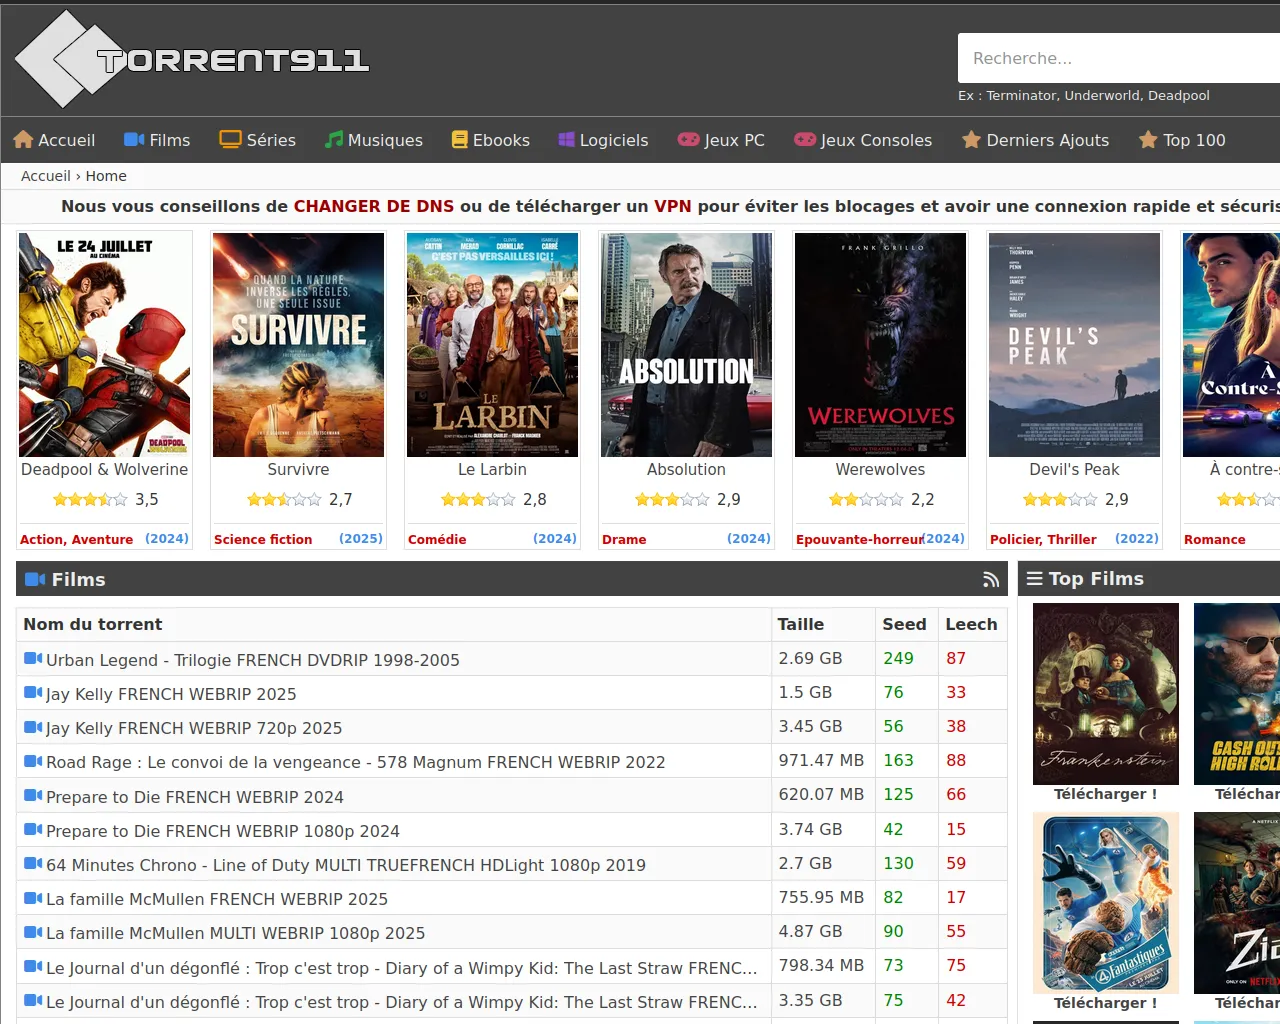The image size is (1280, 1024).
Task: Click the Absolution star rating
Action: (672, 499)
